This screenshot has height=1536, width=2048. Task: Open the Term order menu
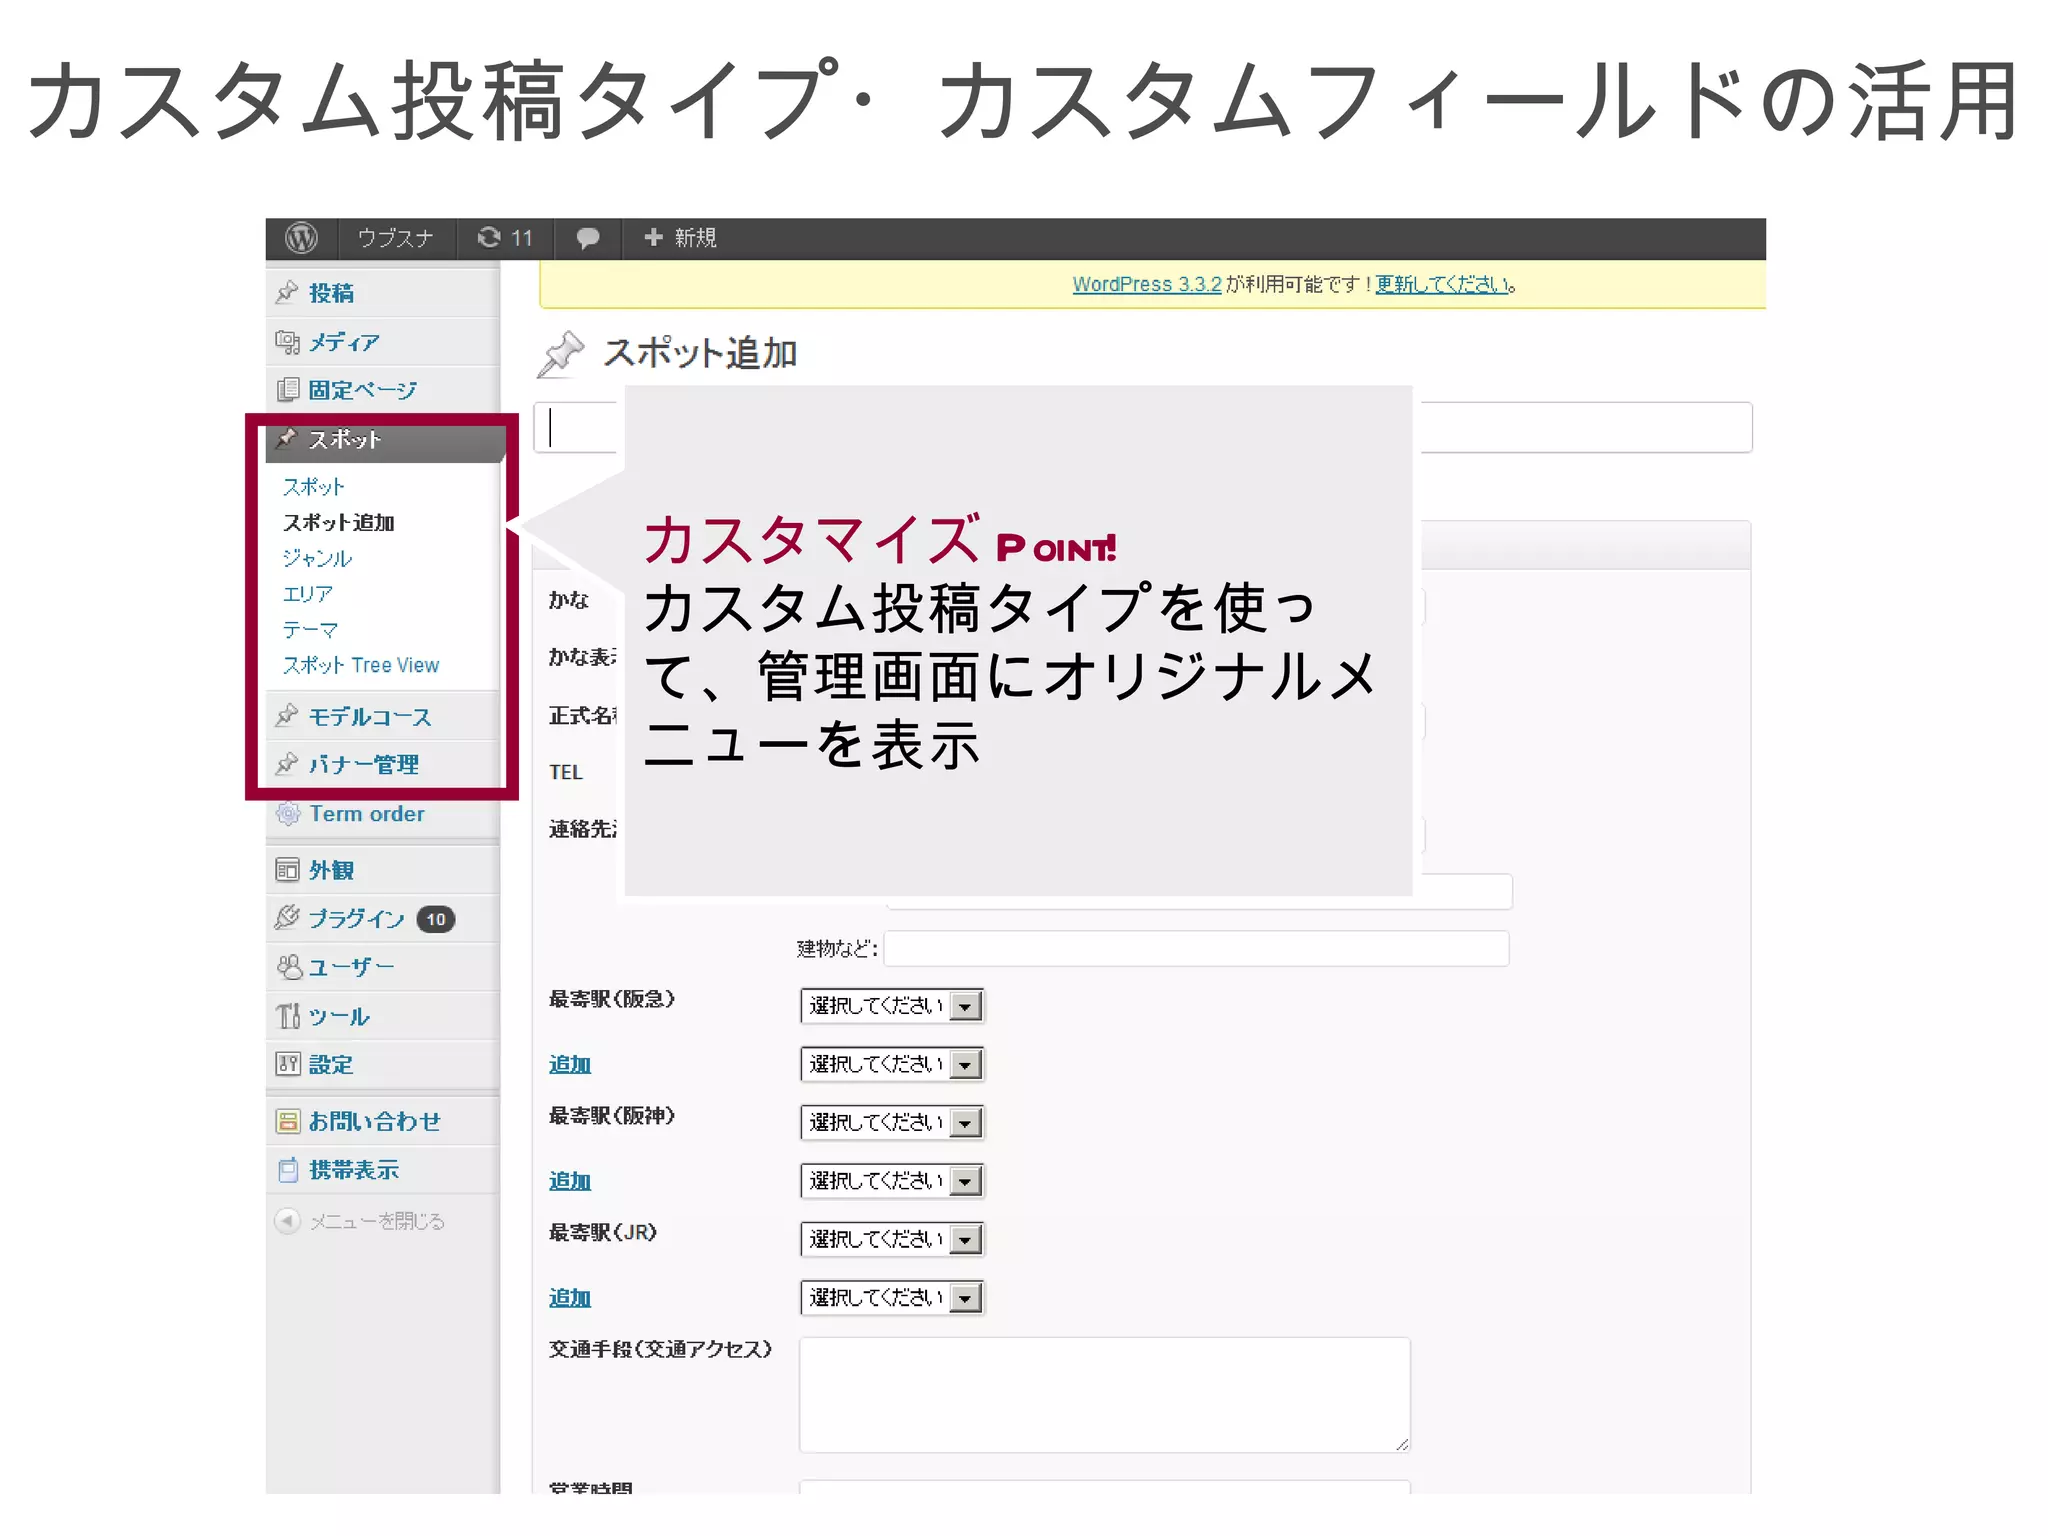[367, 814]
